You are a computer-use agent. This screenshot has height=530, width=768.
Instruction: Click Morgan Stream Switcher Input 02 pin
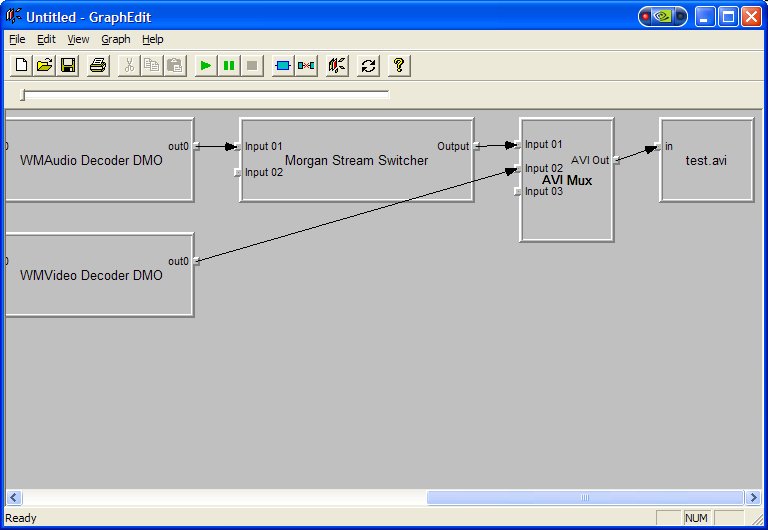238,172
